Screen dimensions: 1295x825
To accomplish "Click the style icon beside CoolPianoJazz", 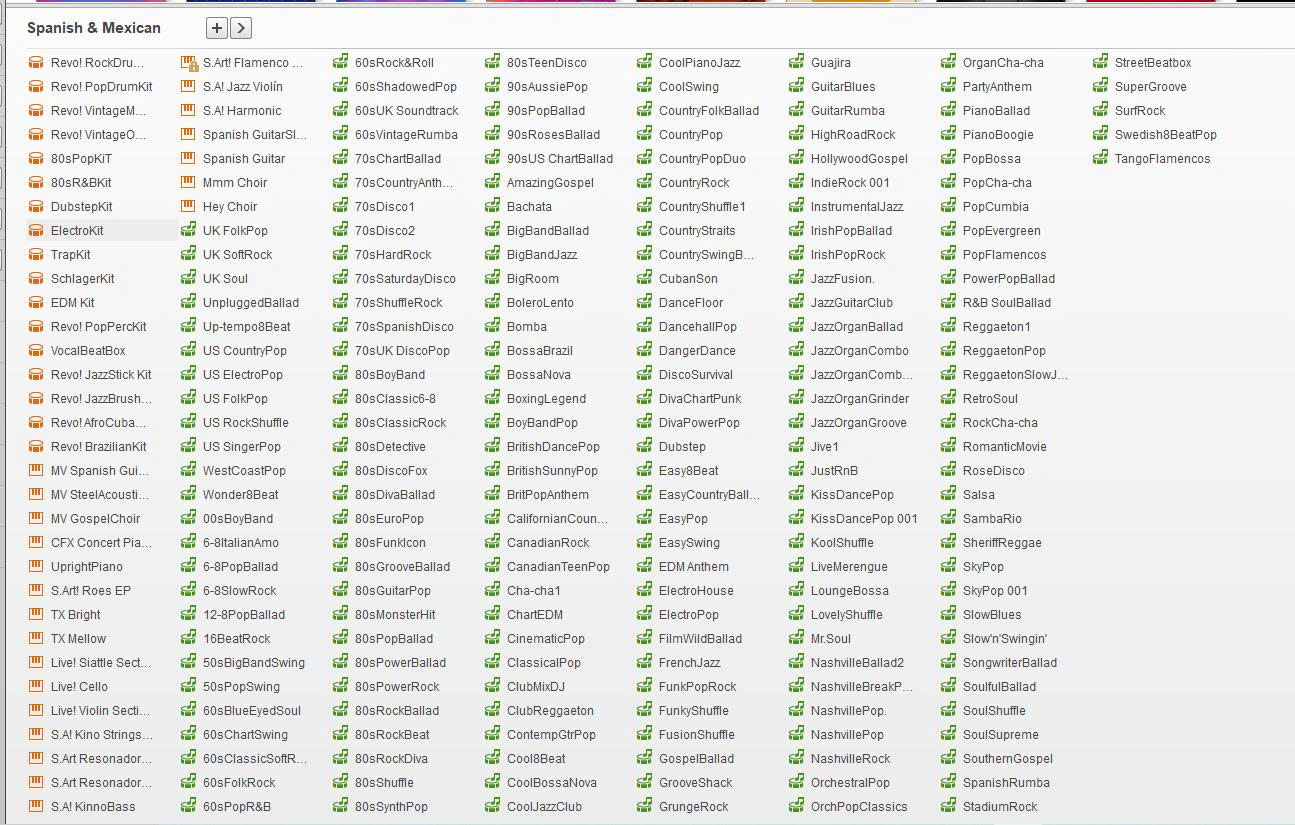I will (644, 63).
